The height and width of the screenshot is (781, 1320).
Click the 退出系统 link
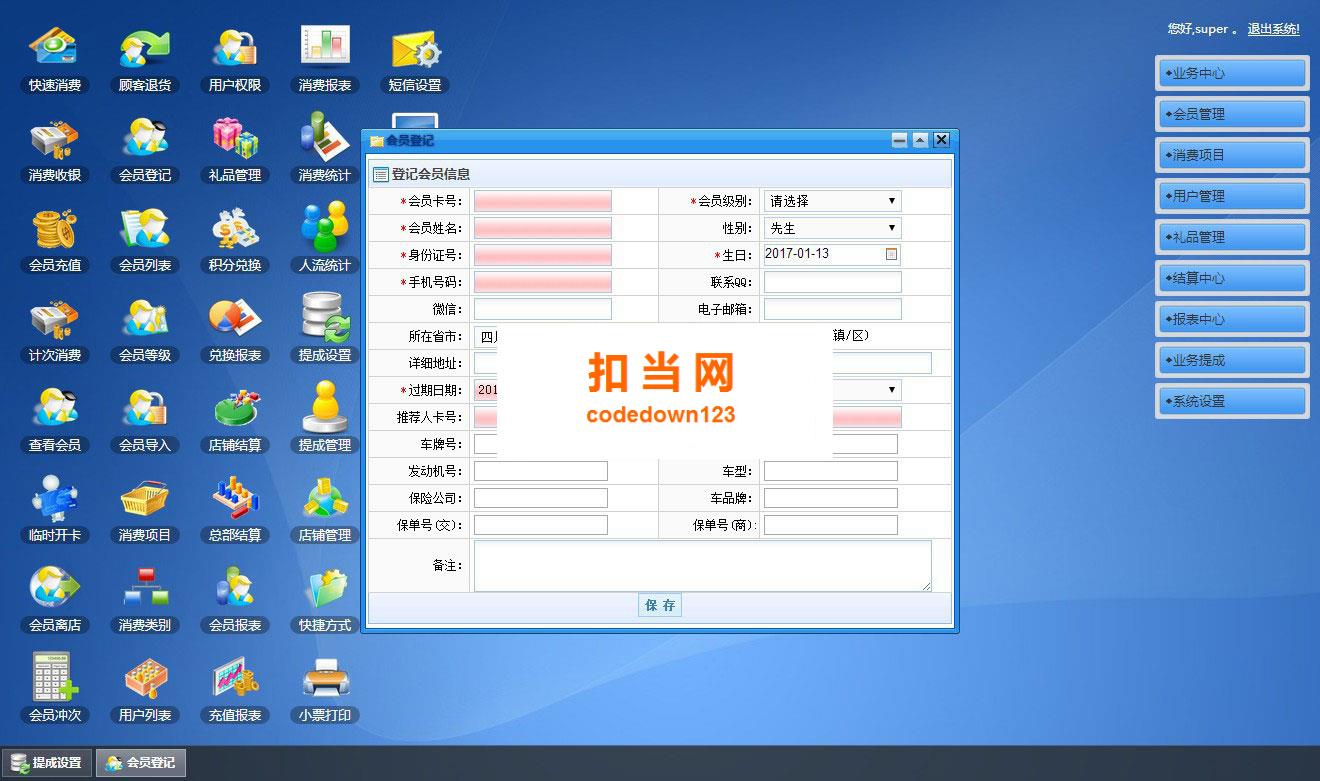point(1273,29)
